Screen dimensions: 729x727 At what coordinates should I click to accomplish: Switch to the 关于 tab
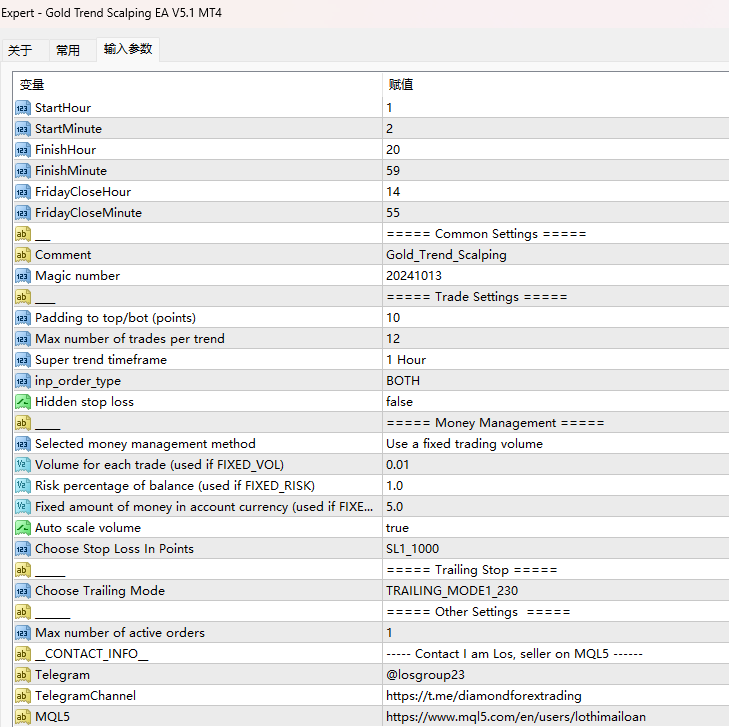click(20, 50)
